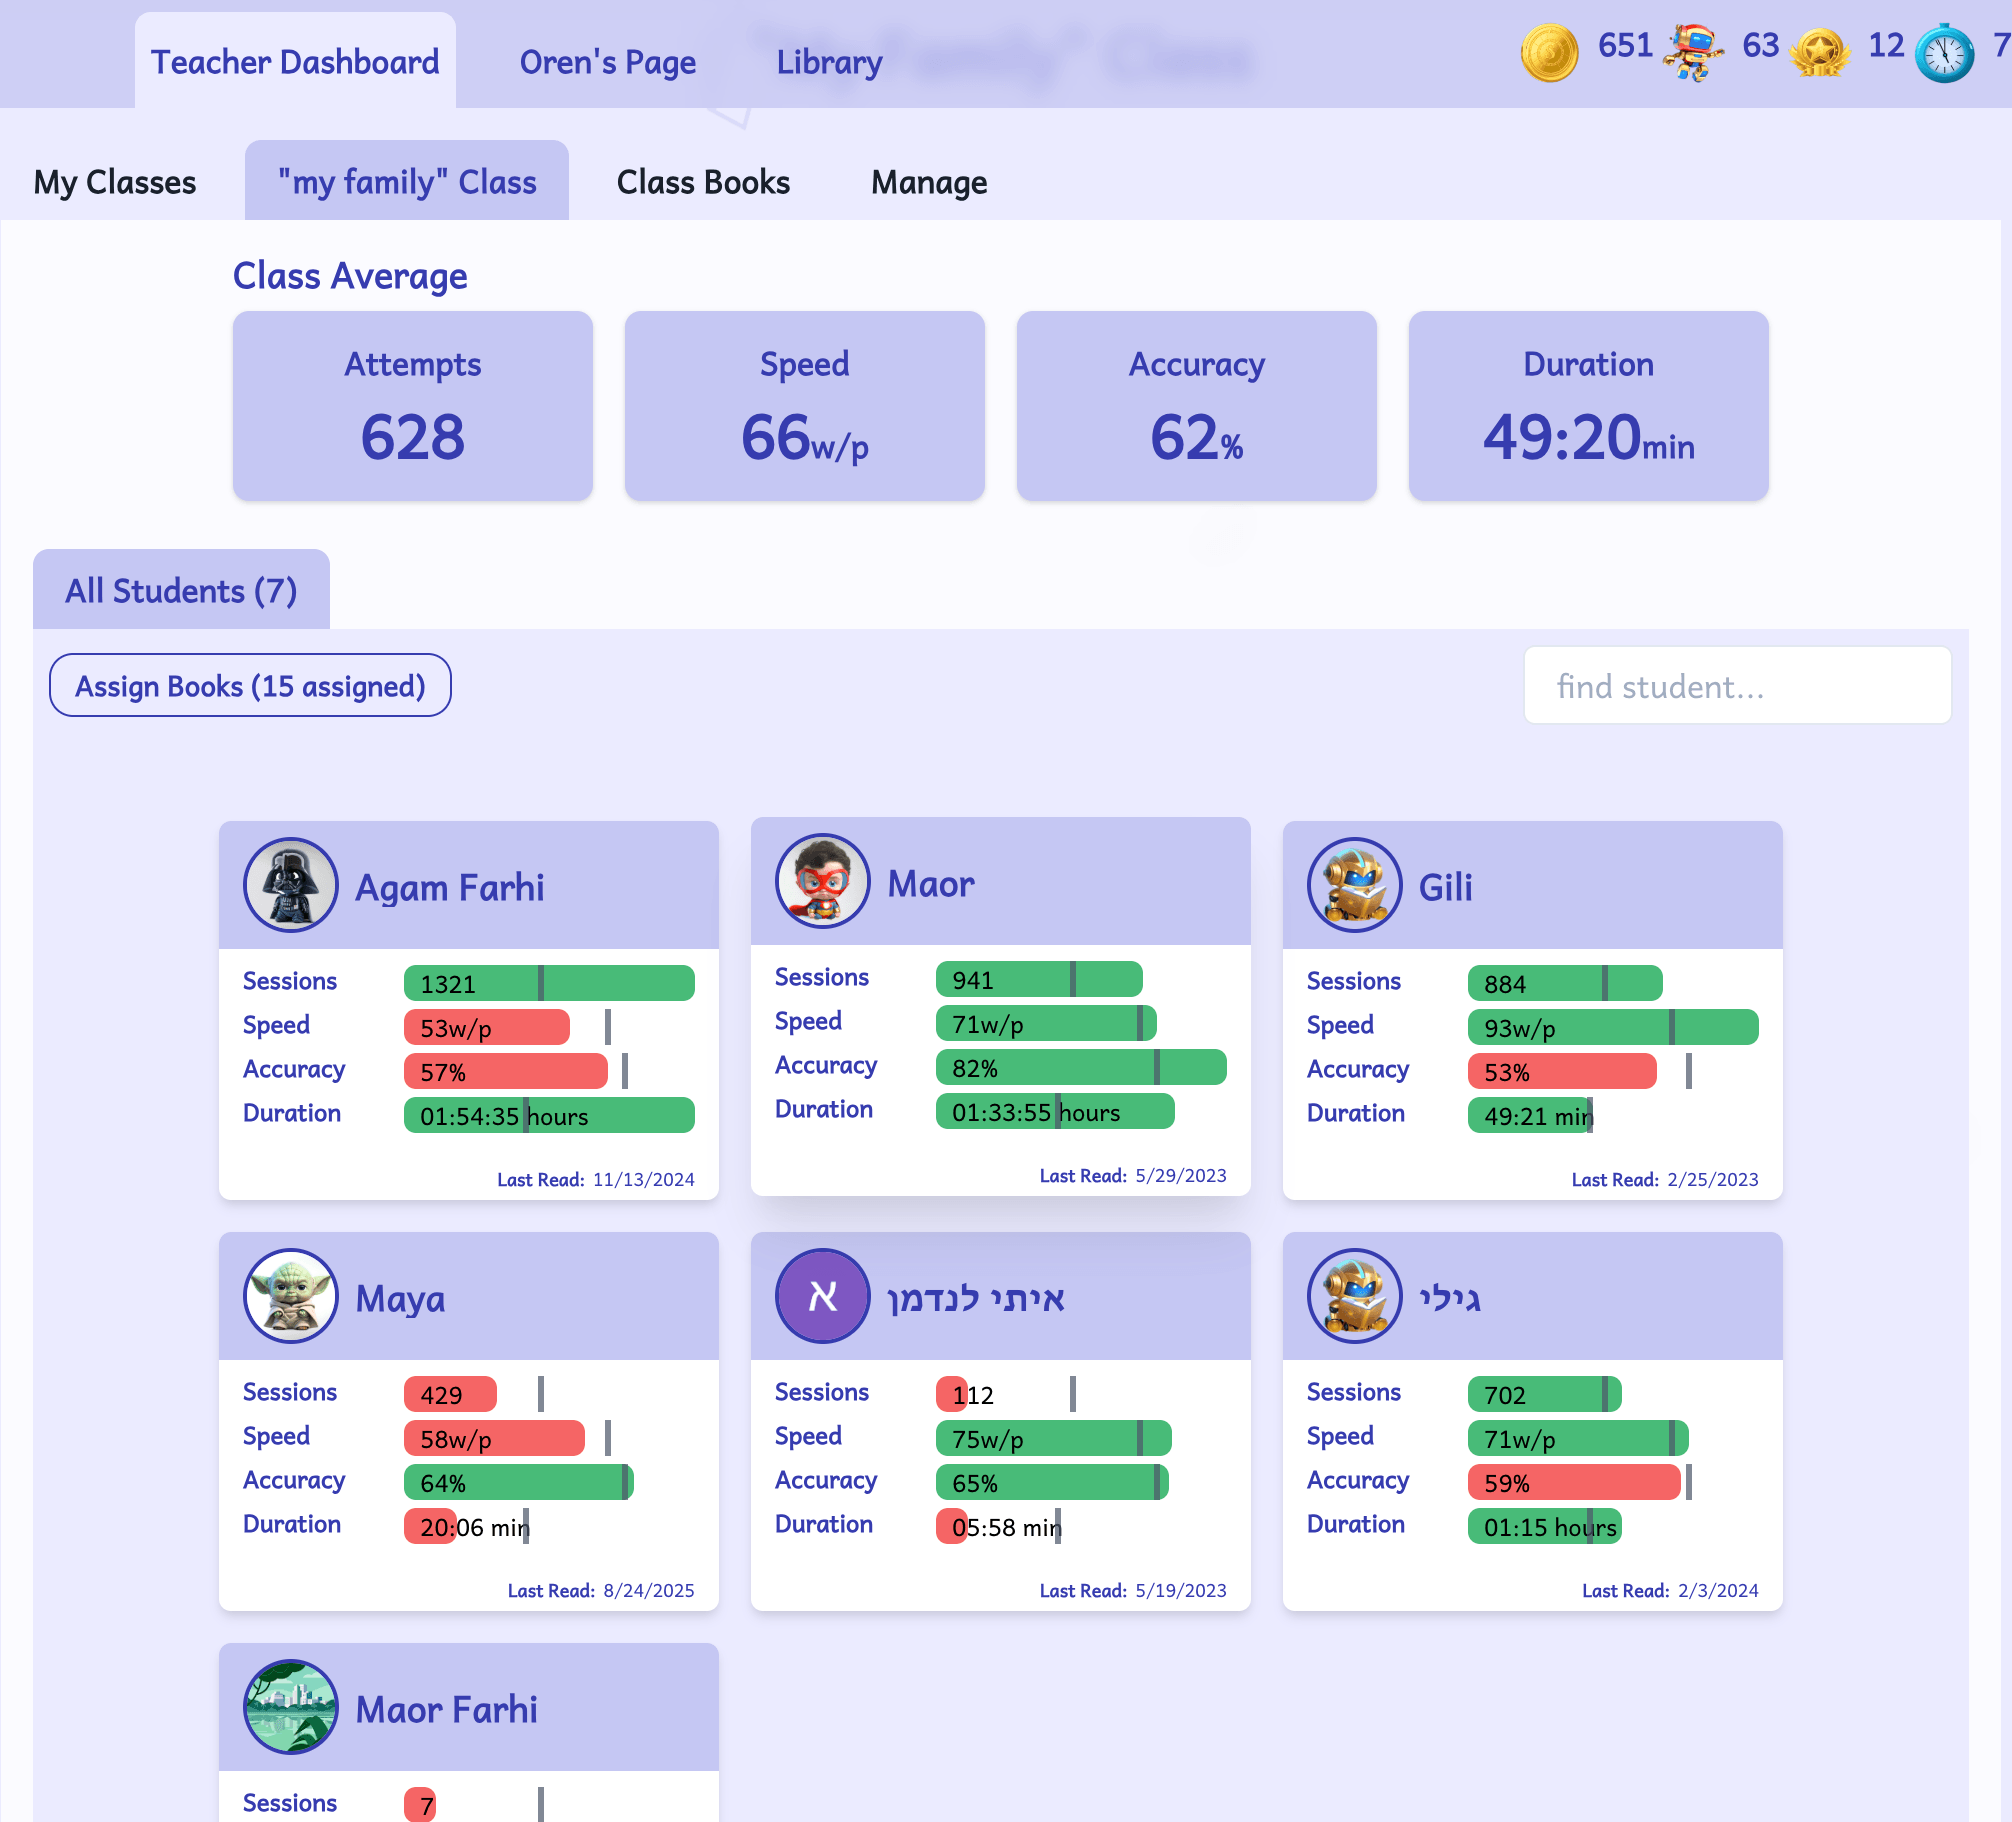This screenshot has width=2012, height=1822.
Task: Switch to Oren's Page tab
Action: pos(608,62)
